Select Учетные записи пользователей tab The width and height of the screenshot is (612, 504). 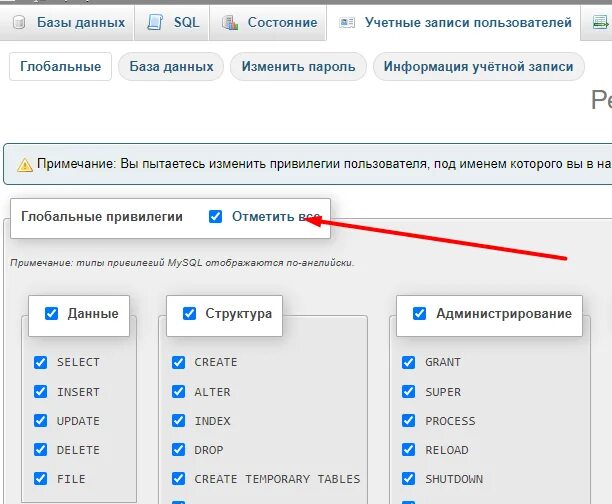(x=454, y=22)
